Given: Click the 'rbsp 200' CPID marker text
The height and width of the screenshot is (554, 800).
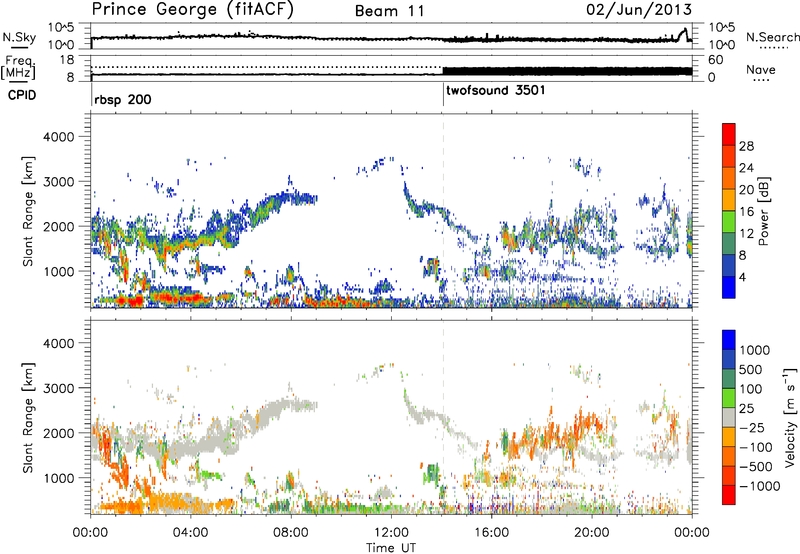Looking at the screenshot, I should (x=122, y=99).
